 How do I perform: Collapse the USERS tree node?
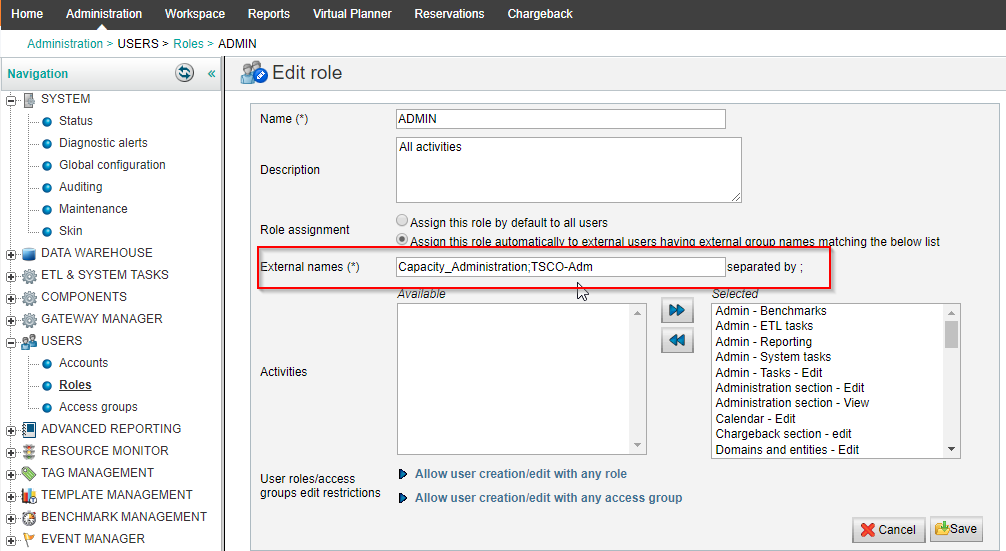pyautogui.click(x=12, y=342)
